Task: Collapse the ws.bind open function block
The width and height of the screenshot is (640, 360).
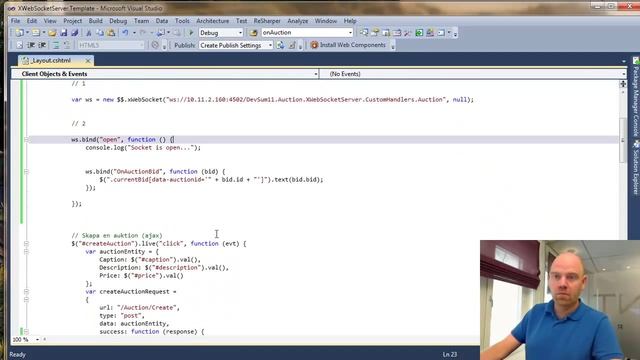Action: (27, 140)
